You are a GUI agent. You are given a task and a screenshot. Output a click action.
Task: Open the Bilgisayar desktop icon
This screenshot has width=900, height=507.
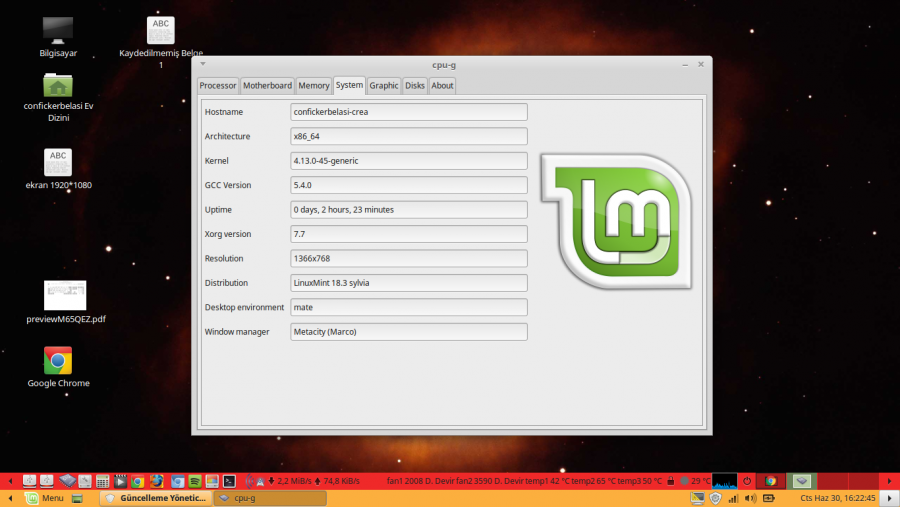pyautogui.click(x=58, y=30)
